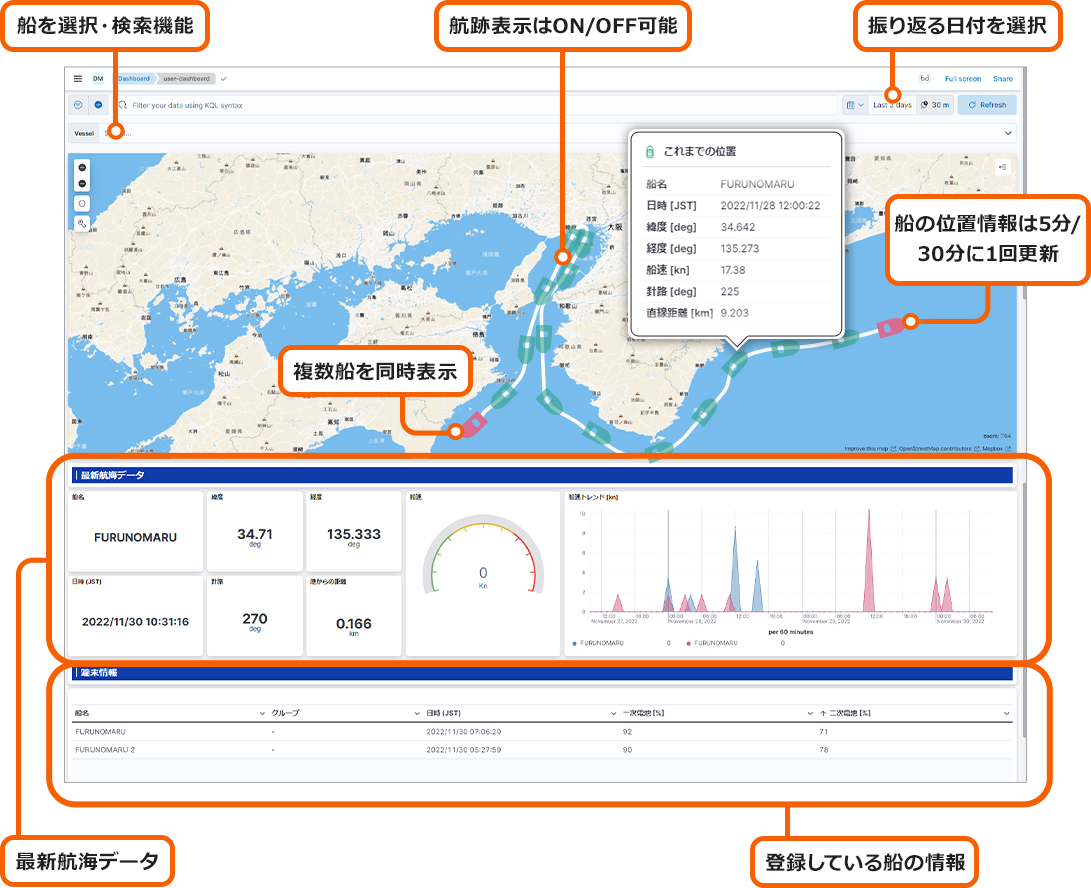
Task: Open the calendar date quick menu
Action: tap(853, 104)
